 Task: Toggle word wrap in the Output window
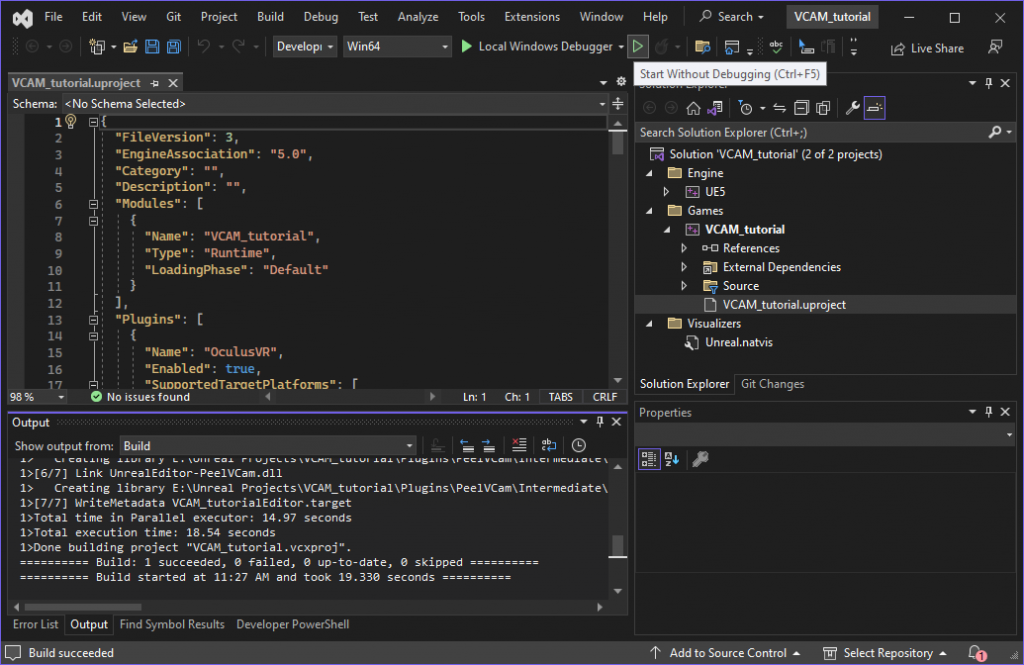pyautogui.click(x=549, y=446)
